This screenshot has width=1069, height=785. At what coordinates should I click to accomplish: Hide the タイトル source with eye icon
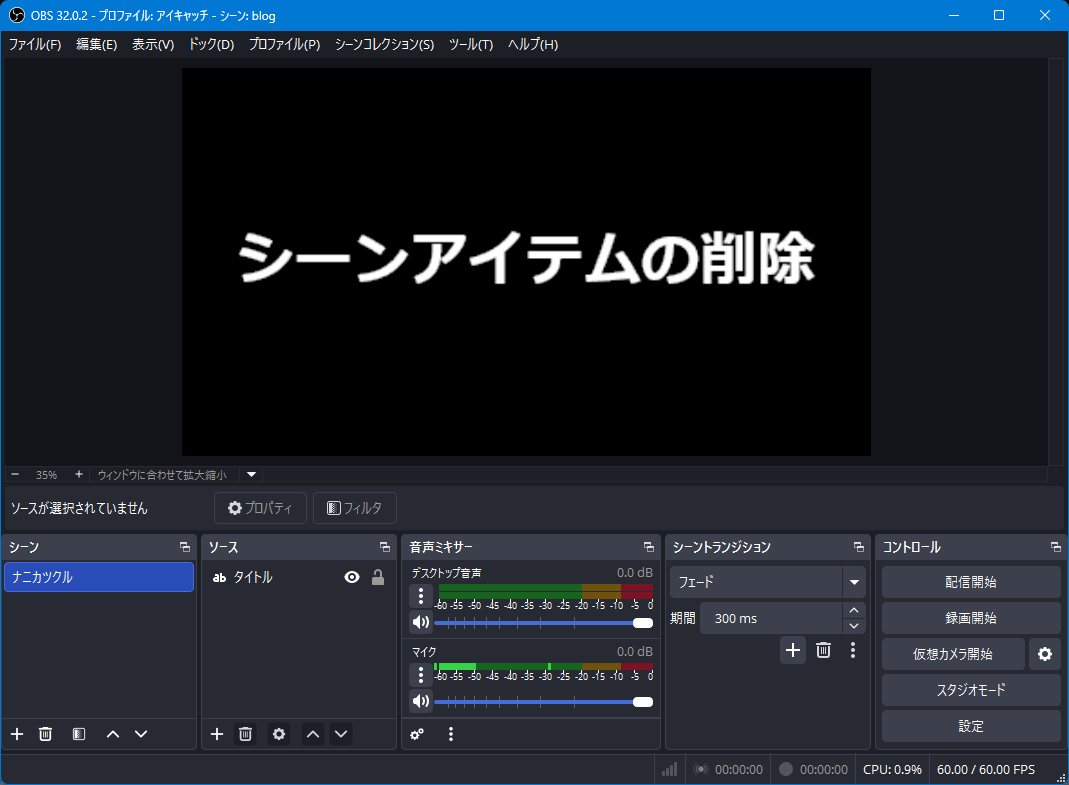point(351,577)
